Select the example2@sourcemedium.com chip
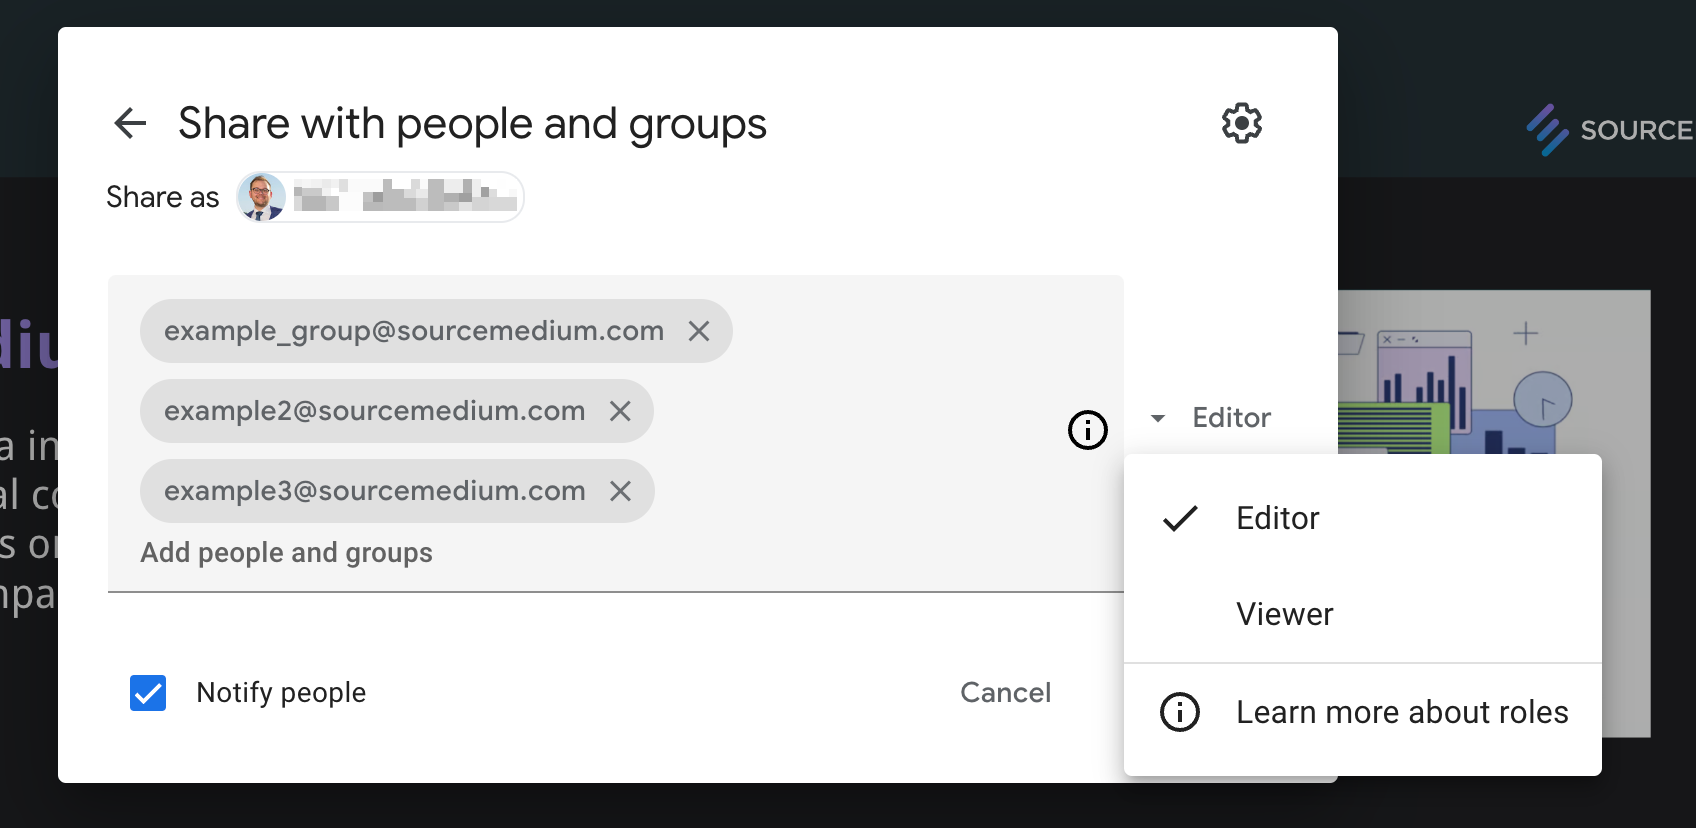Viewport: 1696px width, 828px height. click(374, 411)
